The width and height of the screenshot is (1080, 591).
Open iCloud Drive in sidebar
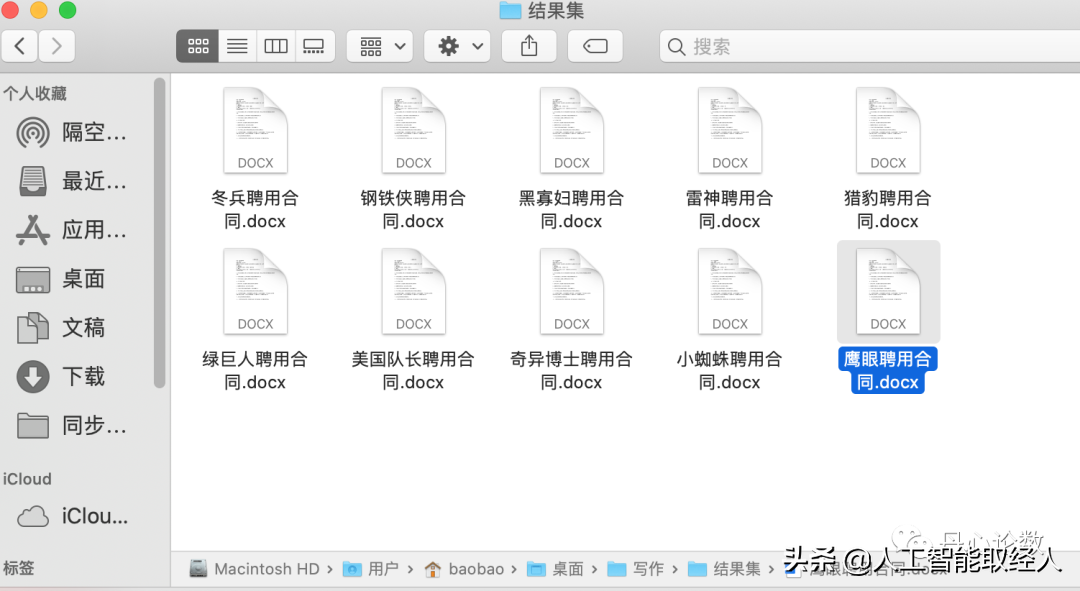click(72, 516)
